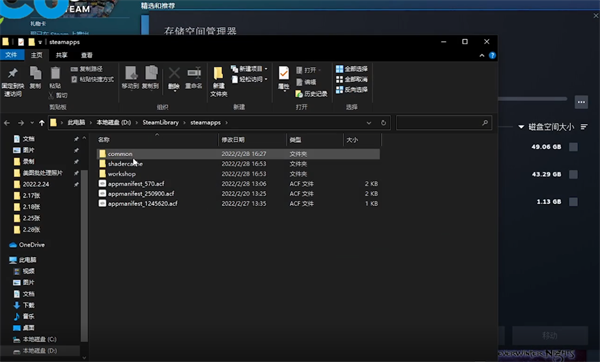The height and width of the screenshot is (362, 600).
Task: Tick the checkbox next to 1.13 GB
Action: click(573, 202)
